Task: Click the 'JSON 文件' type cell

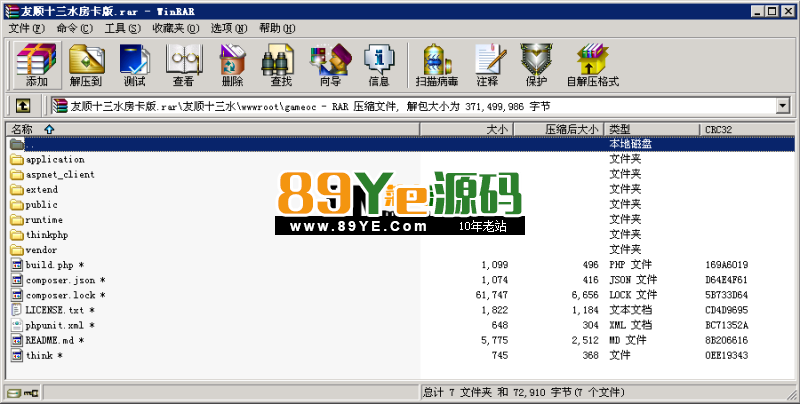Action: click(633, 280)
